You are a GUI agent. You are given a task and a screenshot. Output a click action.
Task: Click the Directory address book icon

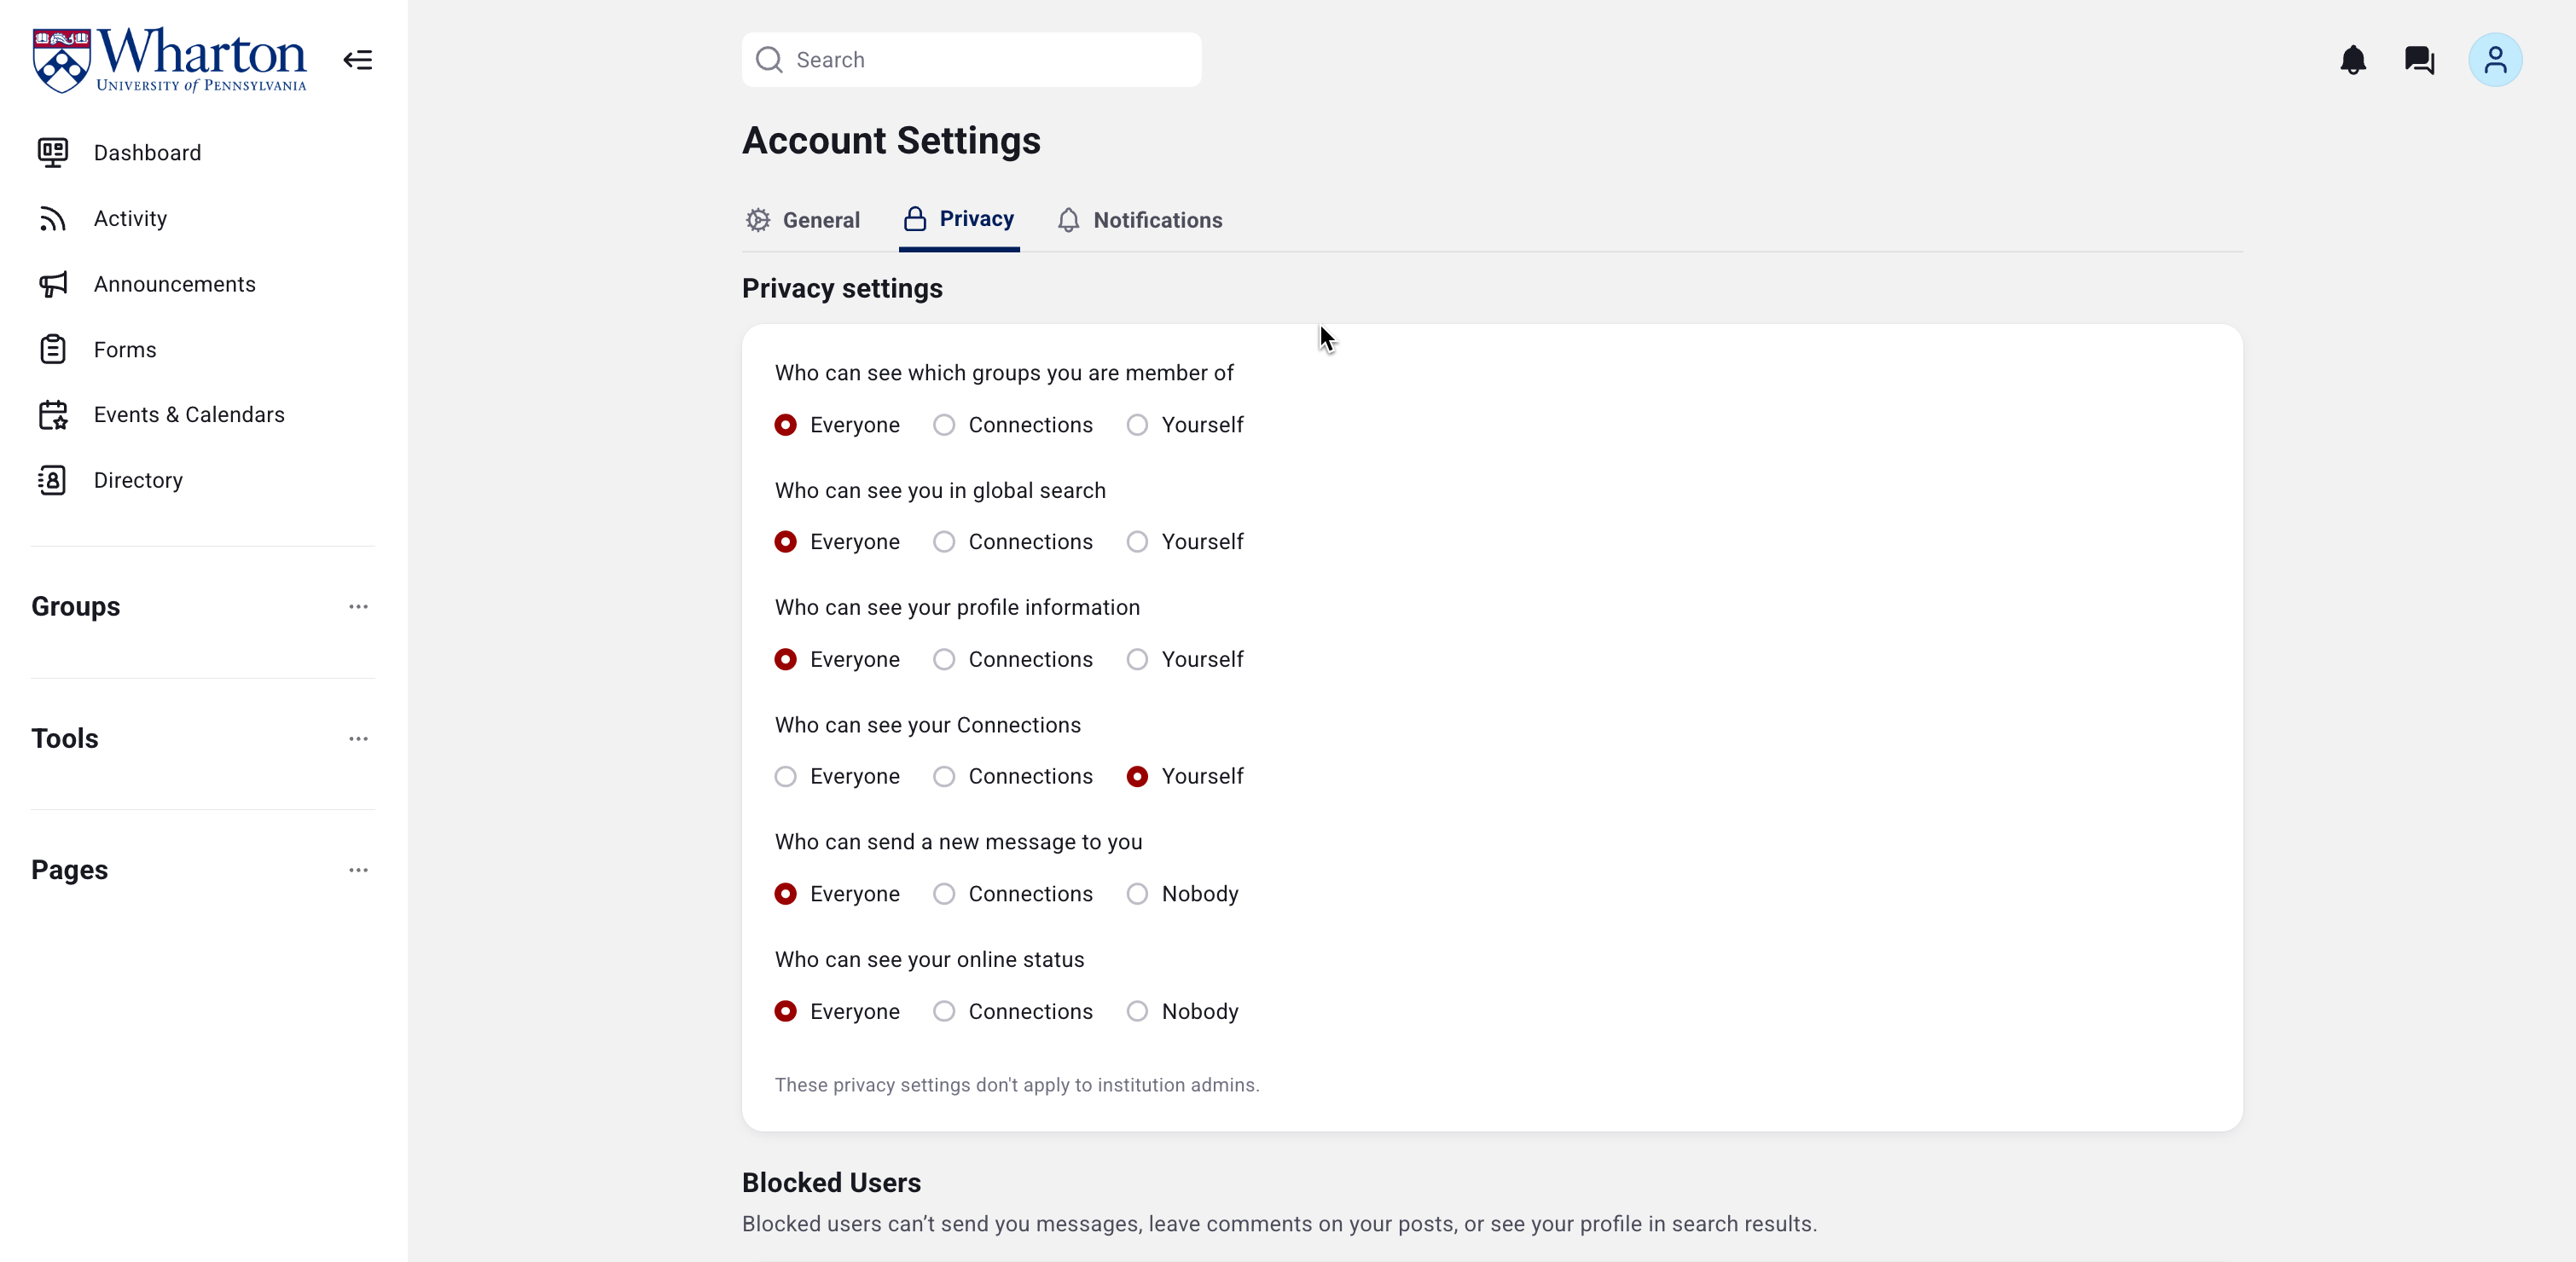(53, 480)
